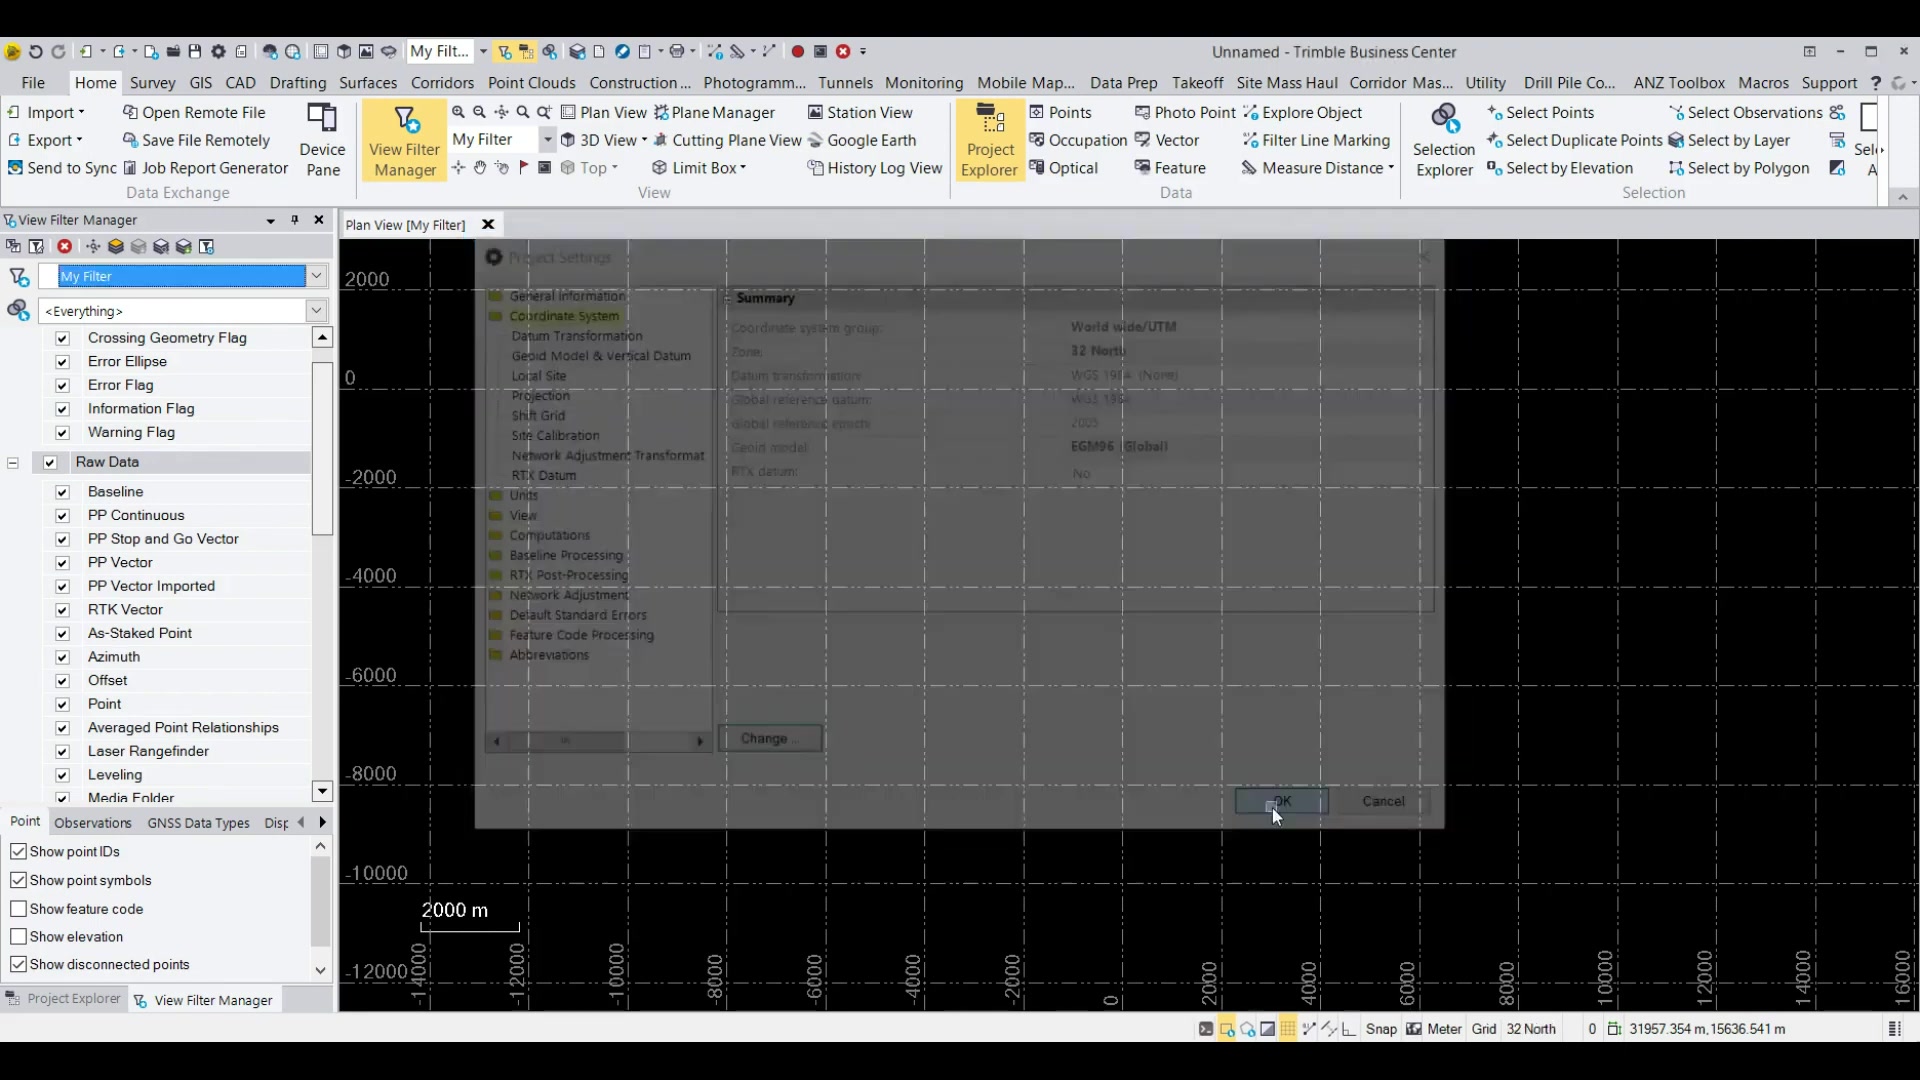Viewport: 1920px width, 1080px height.
Task: Switch to the Survey ribbon tab
Action: pyautogui.click(x=152, y=83)
